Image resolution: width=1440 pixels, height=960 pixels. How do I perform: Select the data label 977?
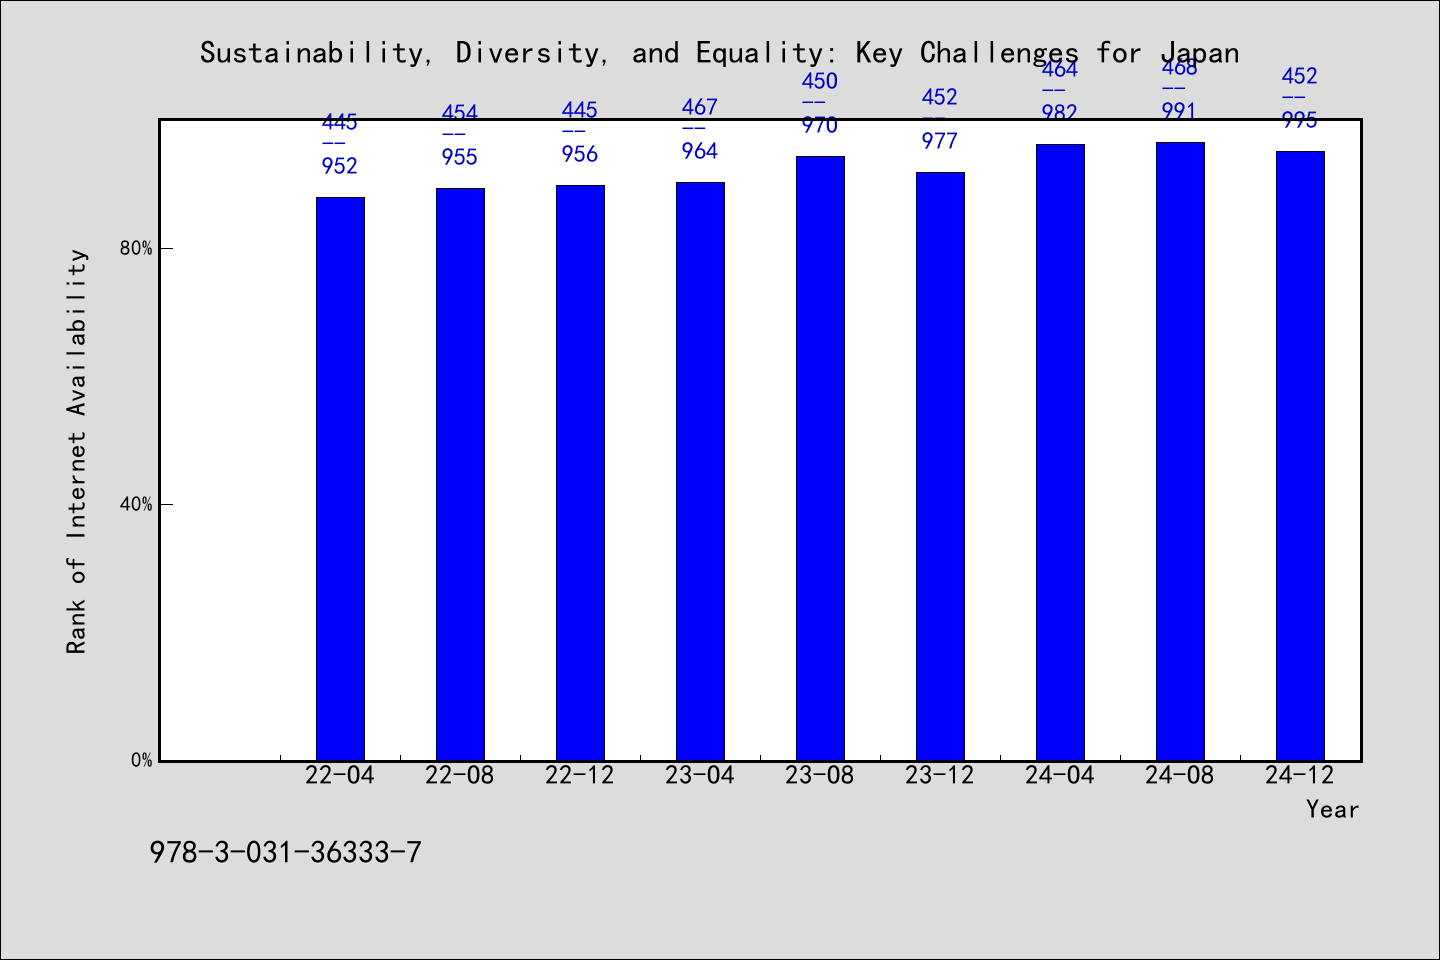tap(940, 141)
